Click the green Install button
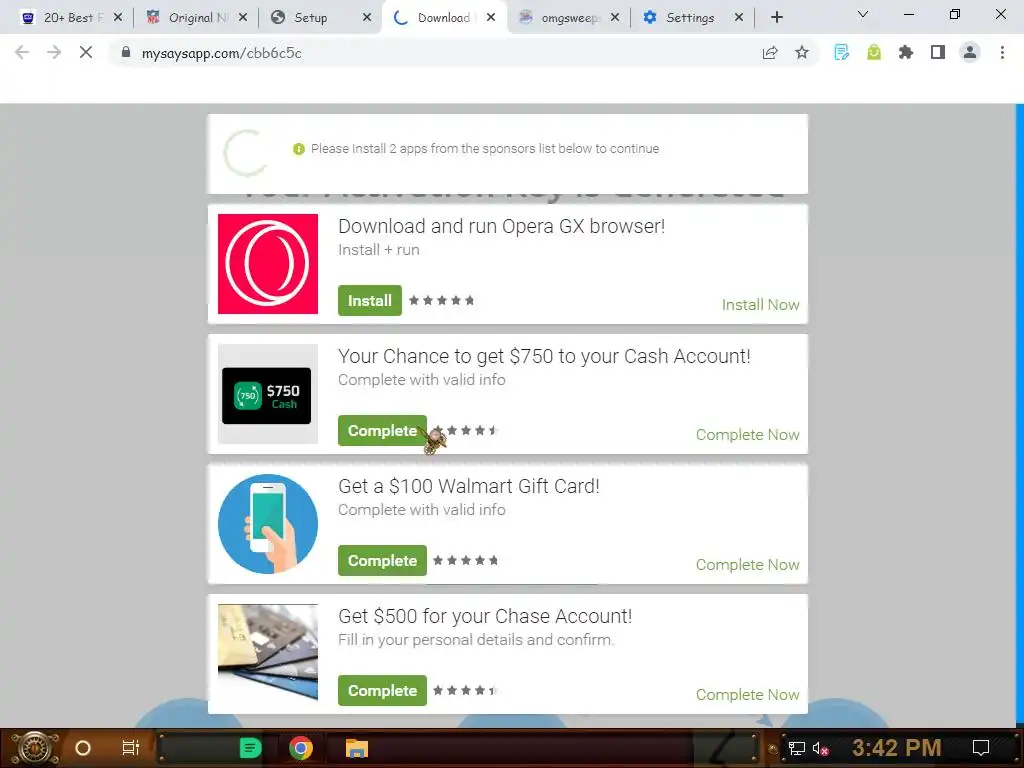The height and width of the screenshot is (768, 1024). 370,300
